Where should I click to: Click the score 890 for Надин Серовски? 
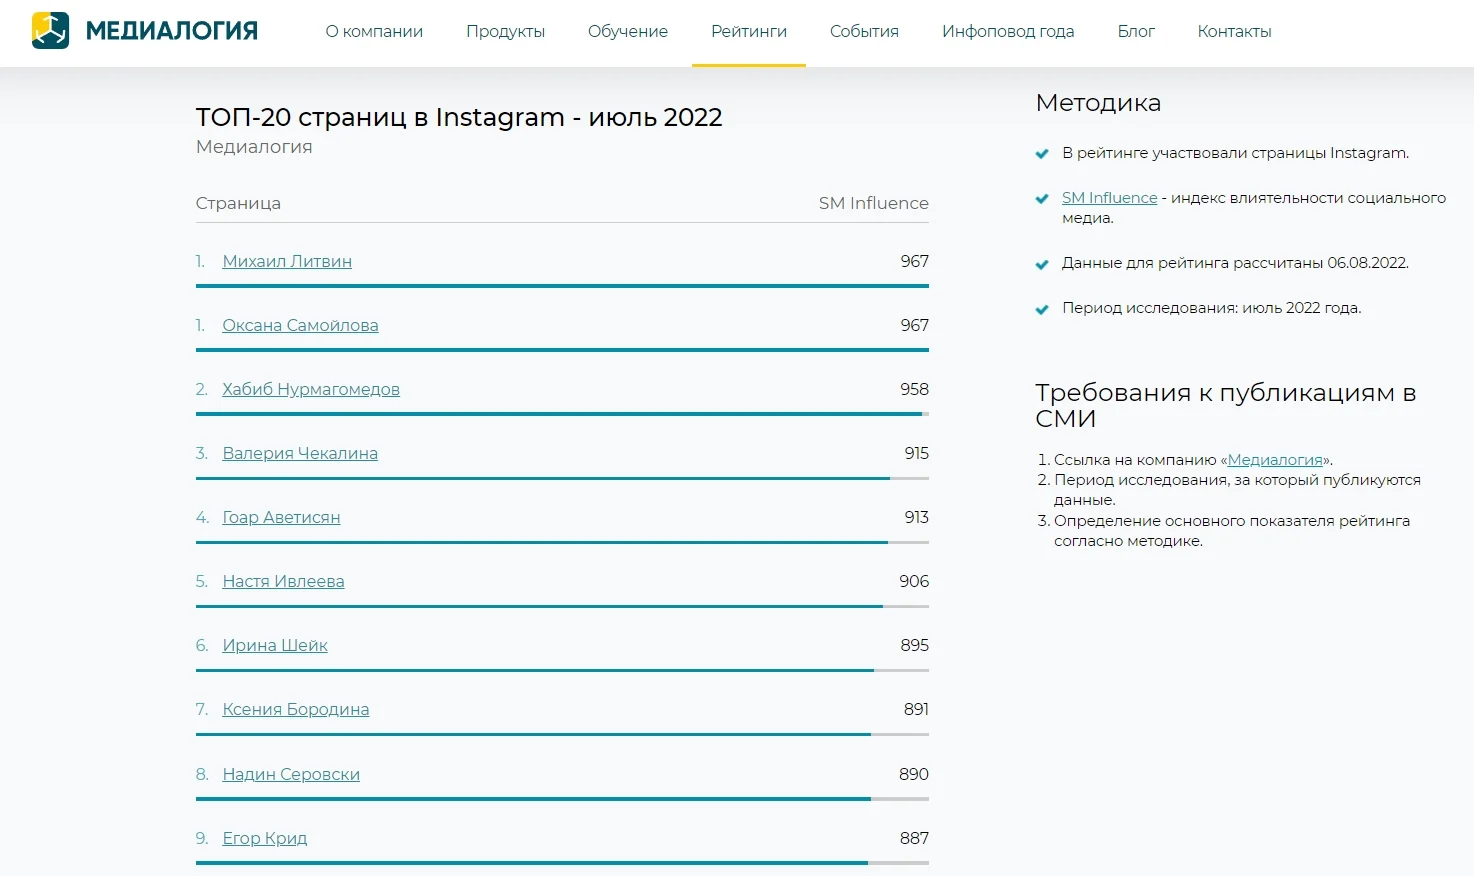[x=914, y=774]
